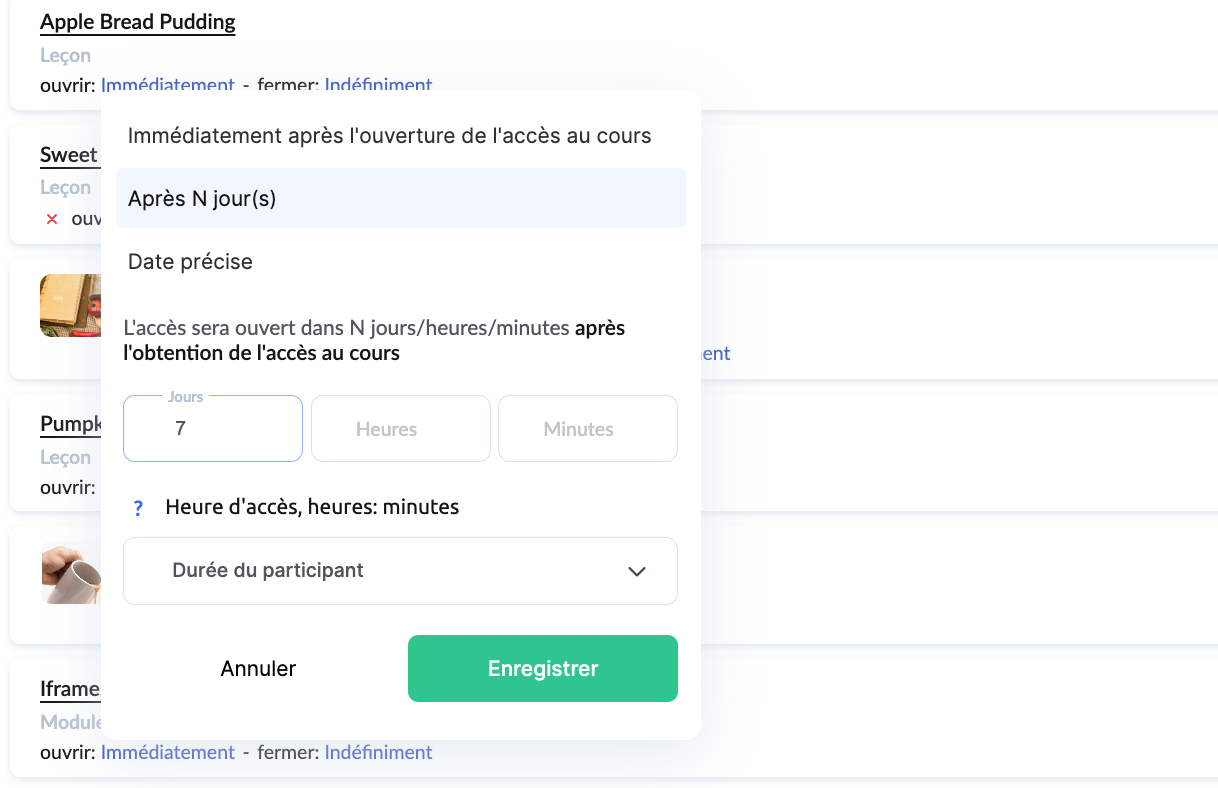Save with the Enregistrer button
This screenshot has width=1218, height=788.
point(542,669)
